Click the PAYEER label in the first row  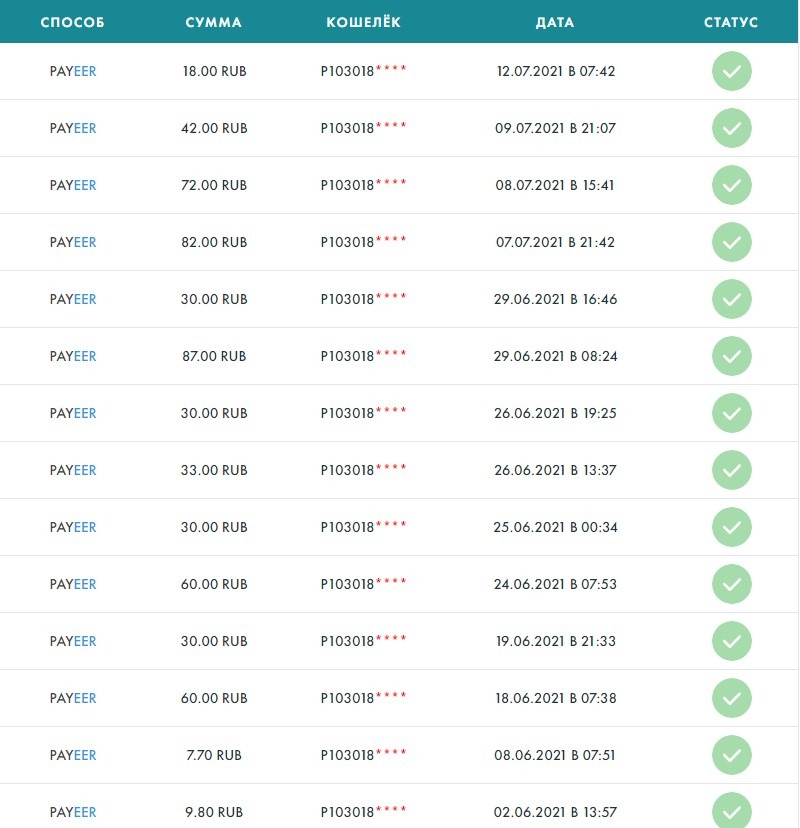click(73, 71)
